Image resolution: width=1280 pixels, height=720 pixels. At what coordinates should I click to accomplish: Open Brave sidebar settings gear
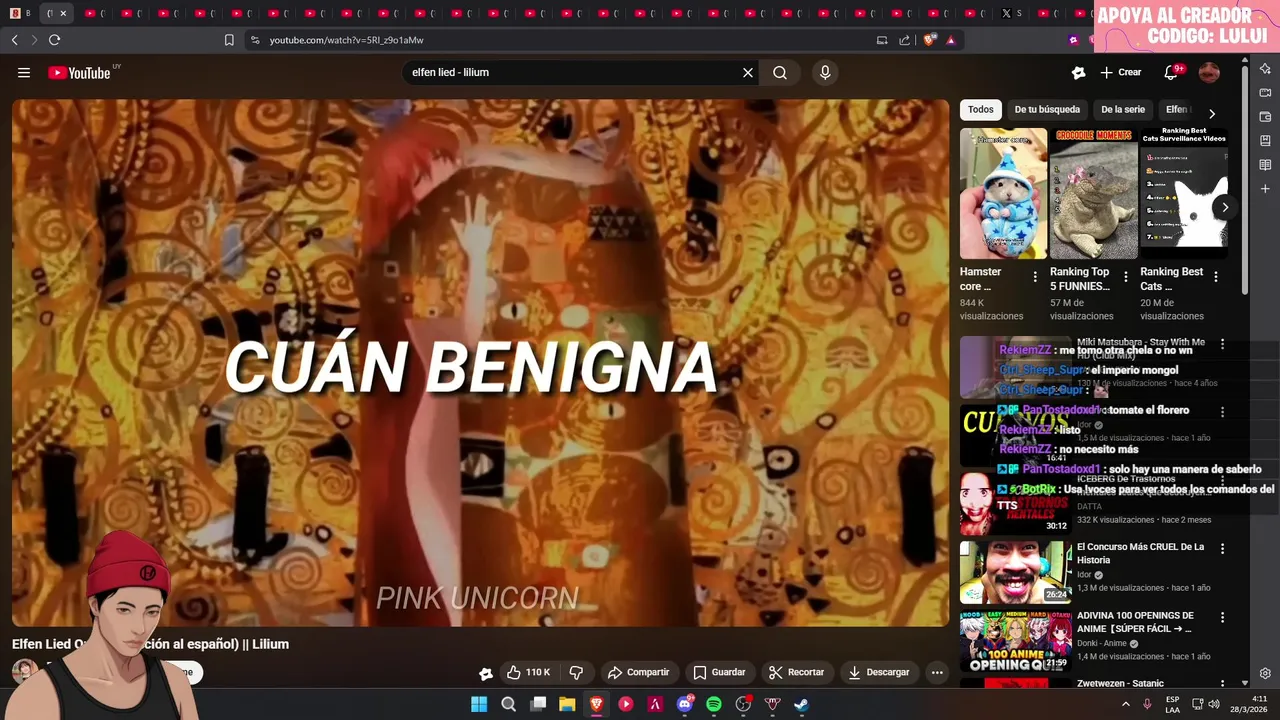pos(1265,674)
